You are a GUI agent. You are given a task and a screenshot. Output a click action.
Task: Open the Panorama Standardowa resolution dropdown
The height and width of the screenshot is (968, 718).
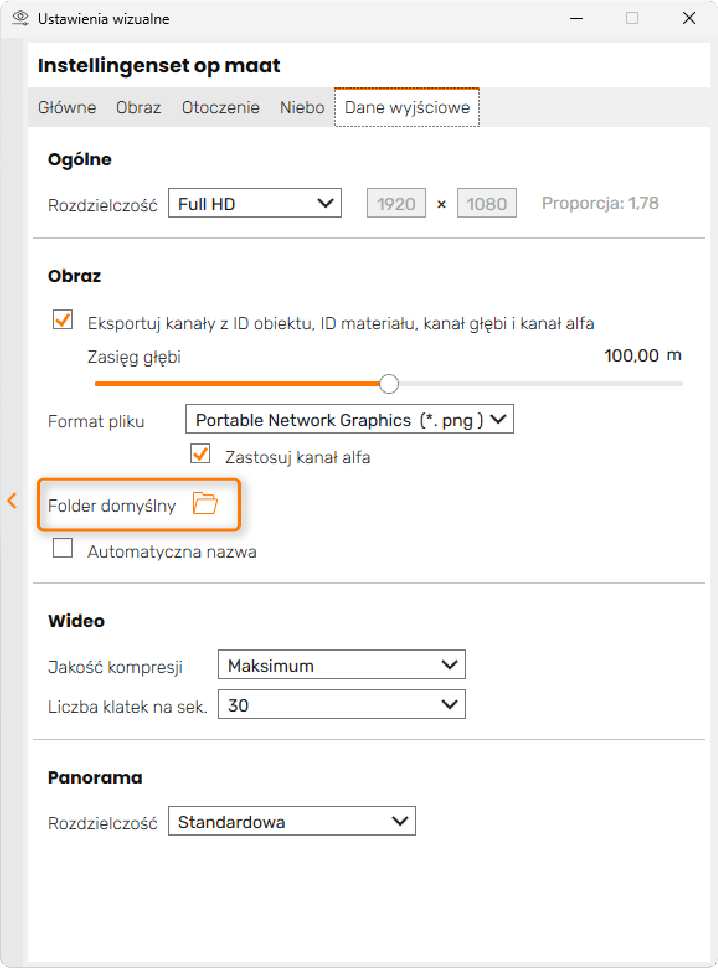click(291, 821)
